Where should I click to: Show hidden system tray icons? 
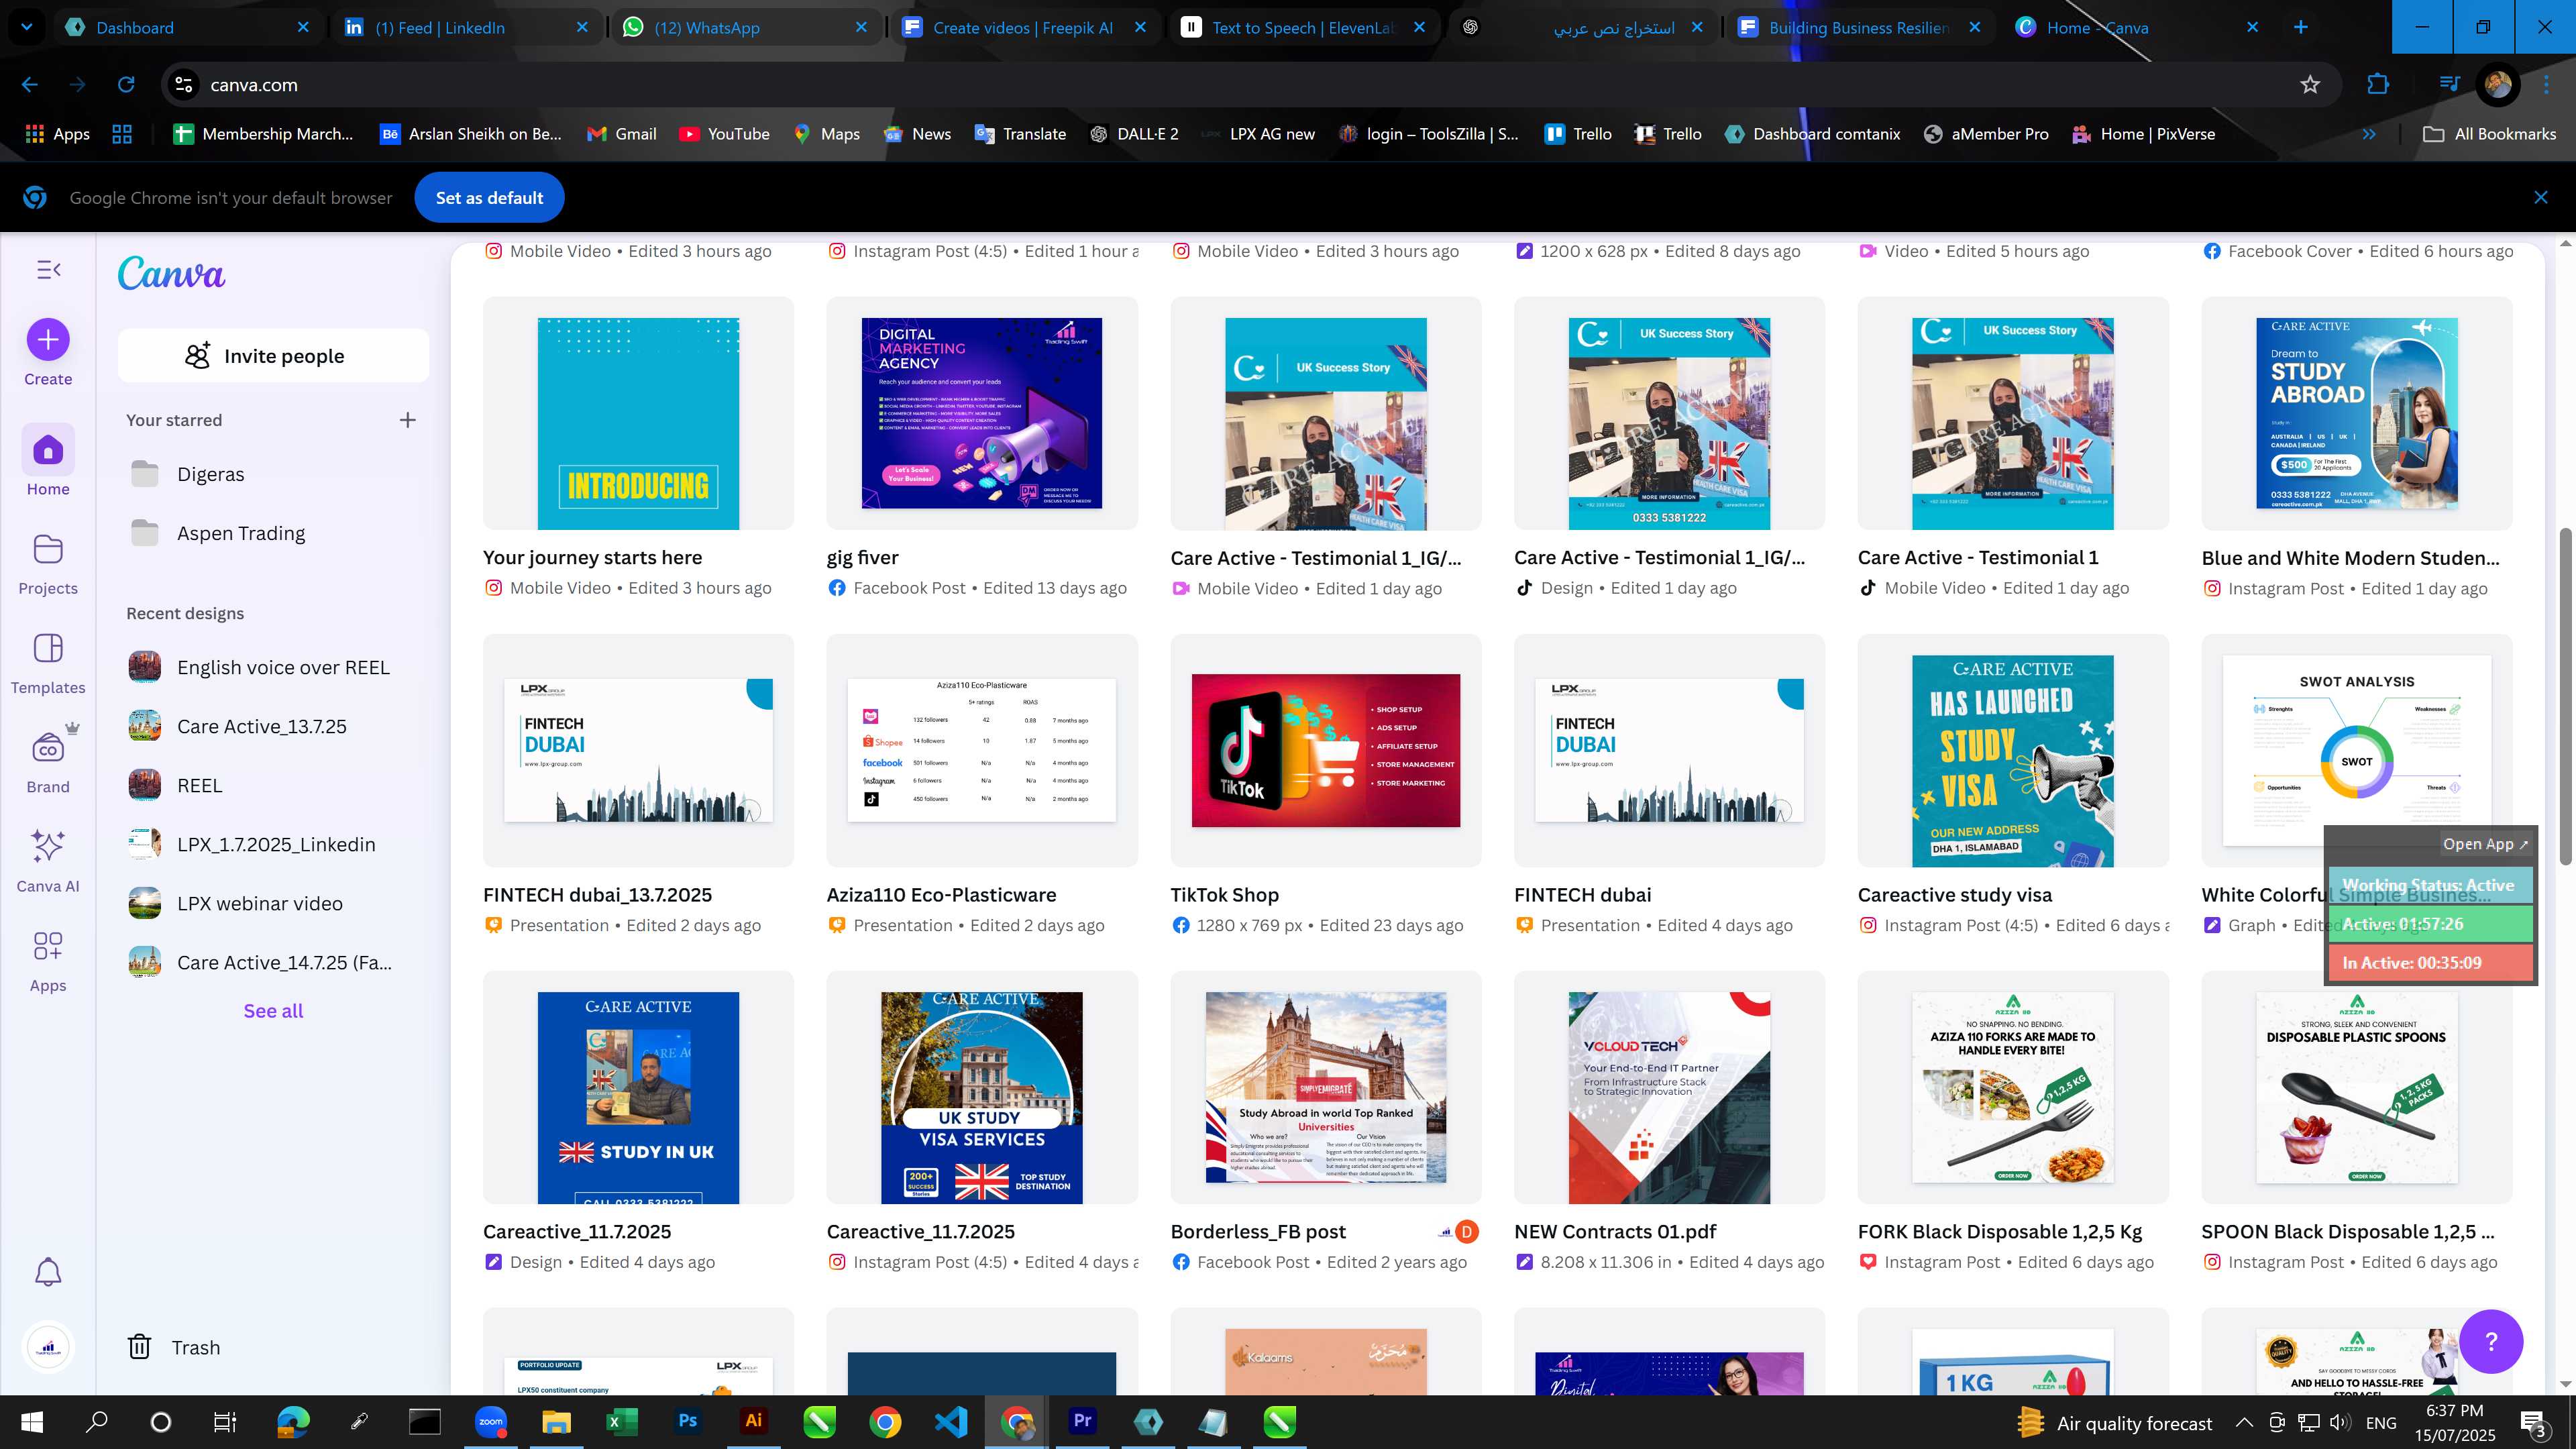(2244, 1422)
